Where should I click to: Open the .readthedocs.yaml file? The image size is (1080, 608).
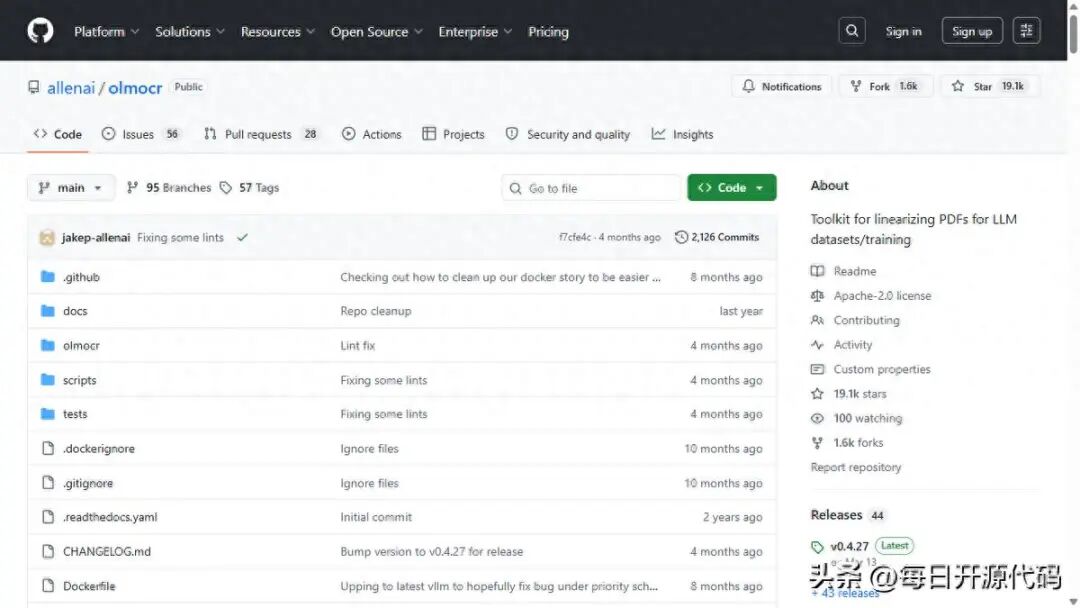click(110, 517)
